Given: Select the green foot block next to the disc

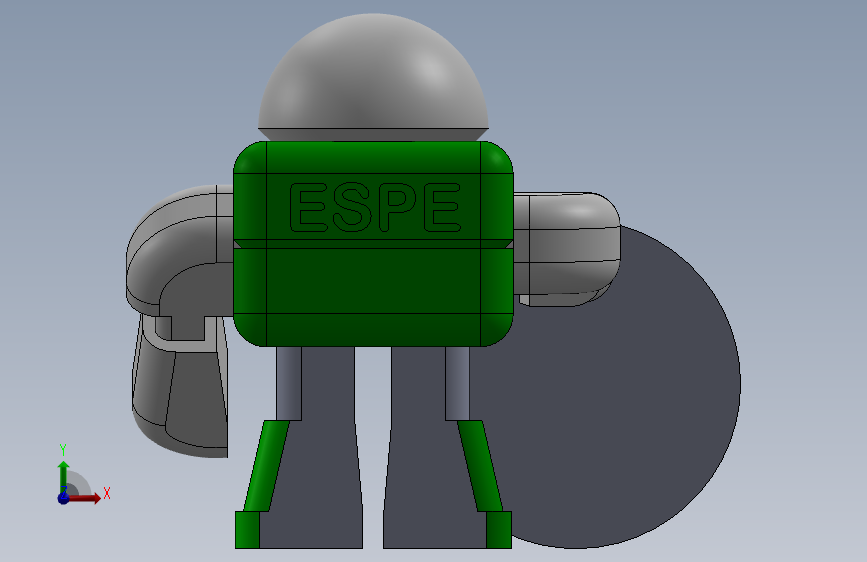Looking at the screenshot, I should 499,530.
